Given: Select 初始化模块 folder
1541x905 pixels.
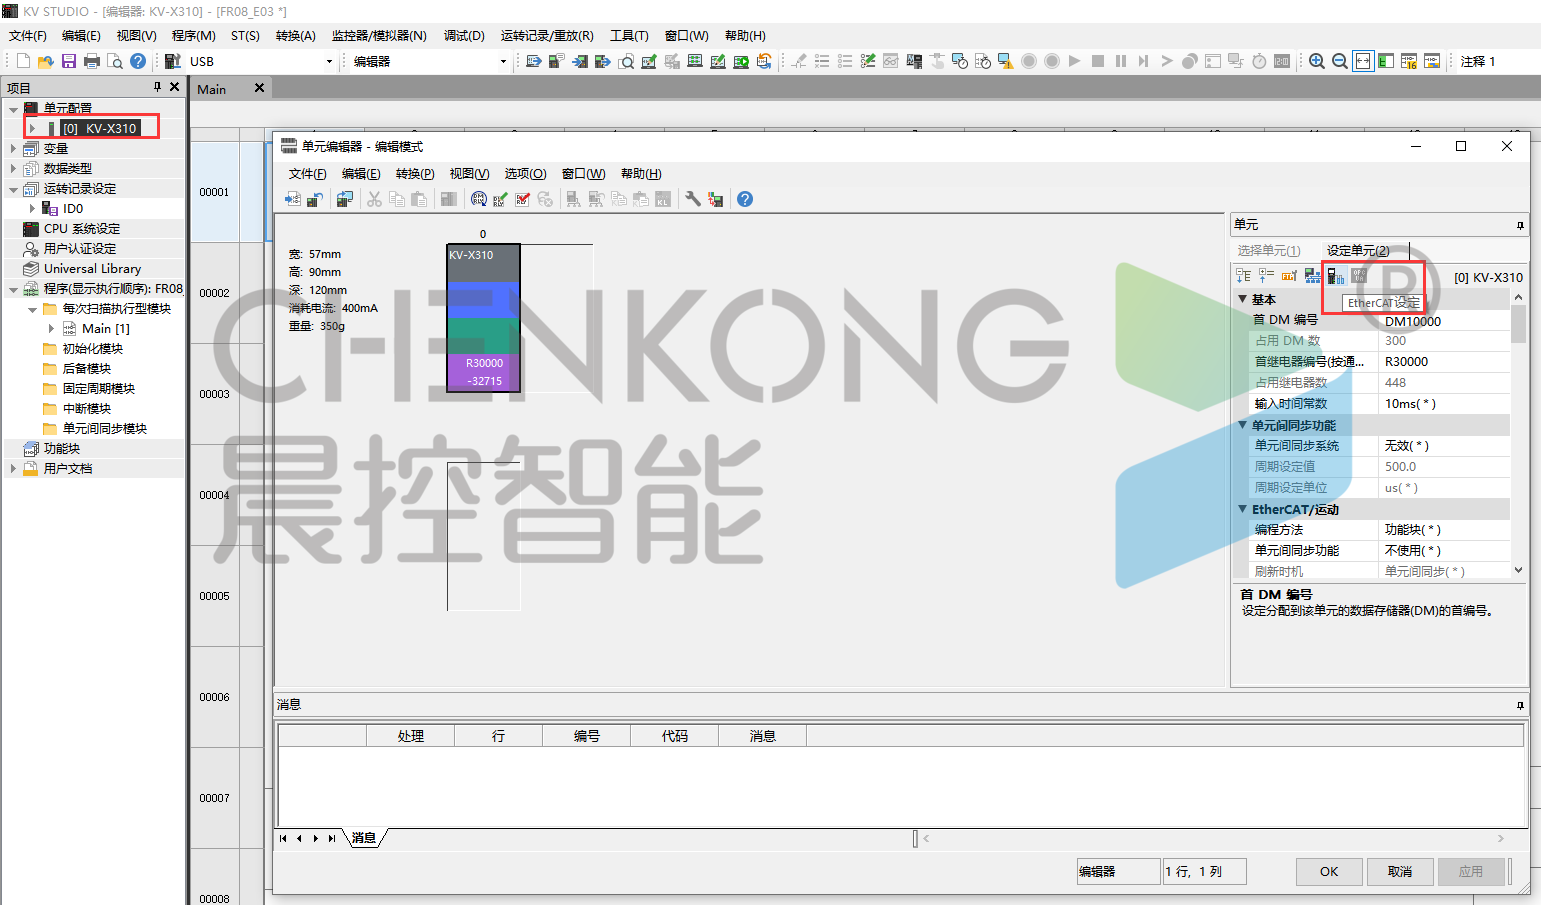Looking at the screenshot, I should (x=93, y=348).
